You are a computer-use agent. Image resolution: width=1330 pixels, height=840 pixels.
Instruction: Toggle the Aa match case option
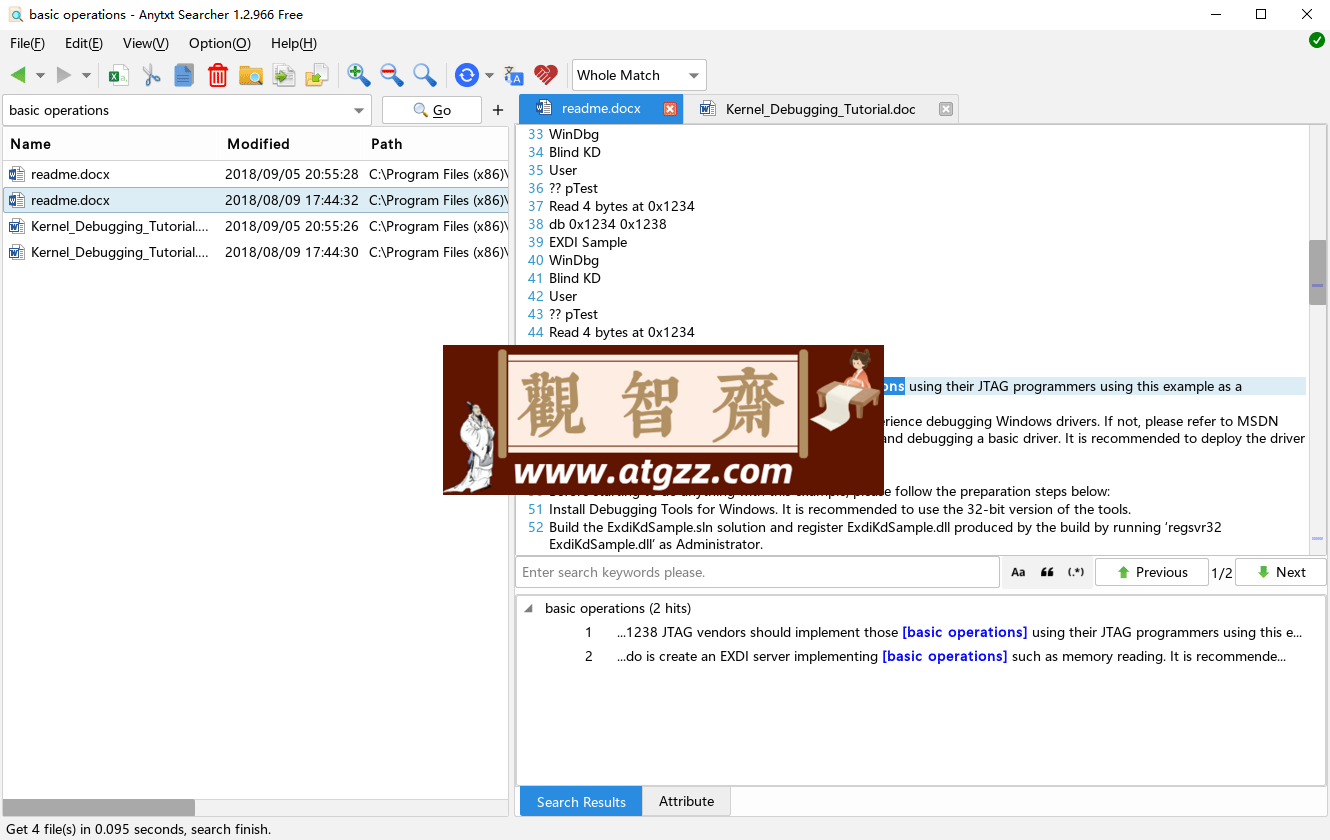(x=1018, y=572)
